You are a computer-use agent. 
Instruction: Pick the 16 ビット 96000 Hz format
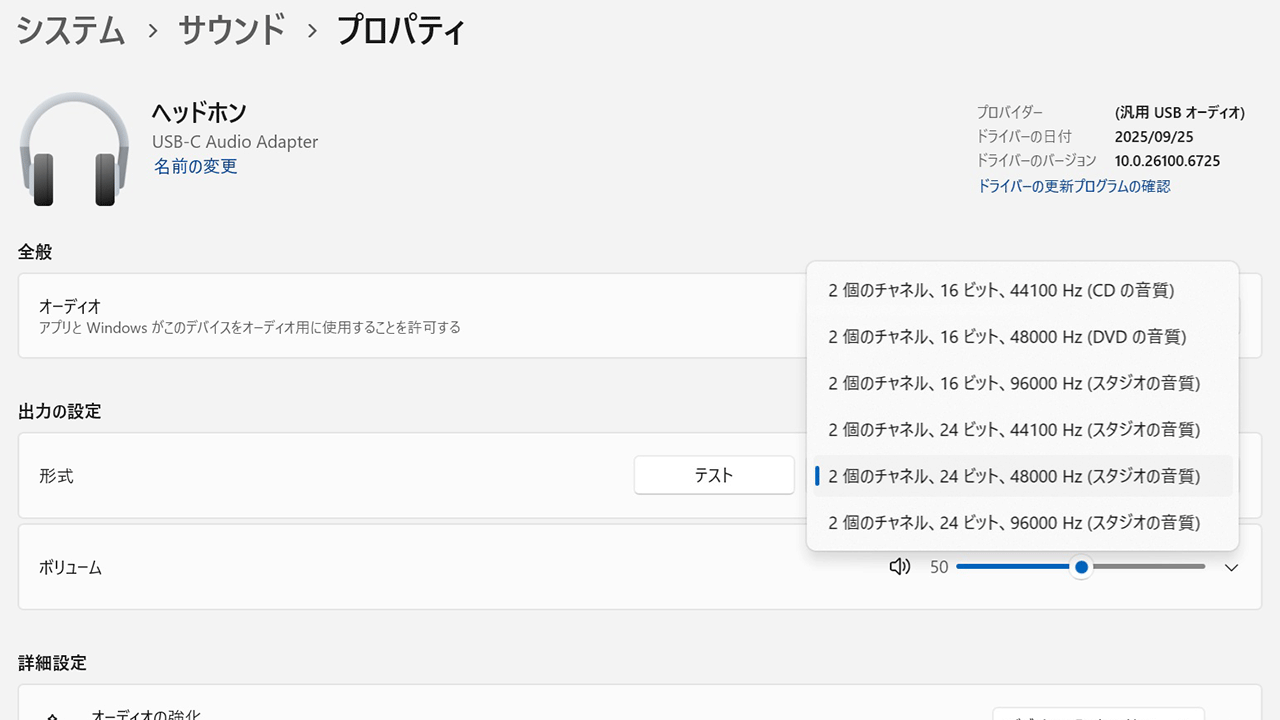[x=1014, y=383]
